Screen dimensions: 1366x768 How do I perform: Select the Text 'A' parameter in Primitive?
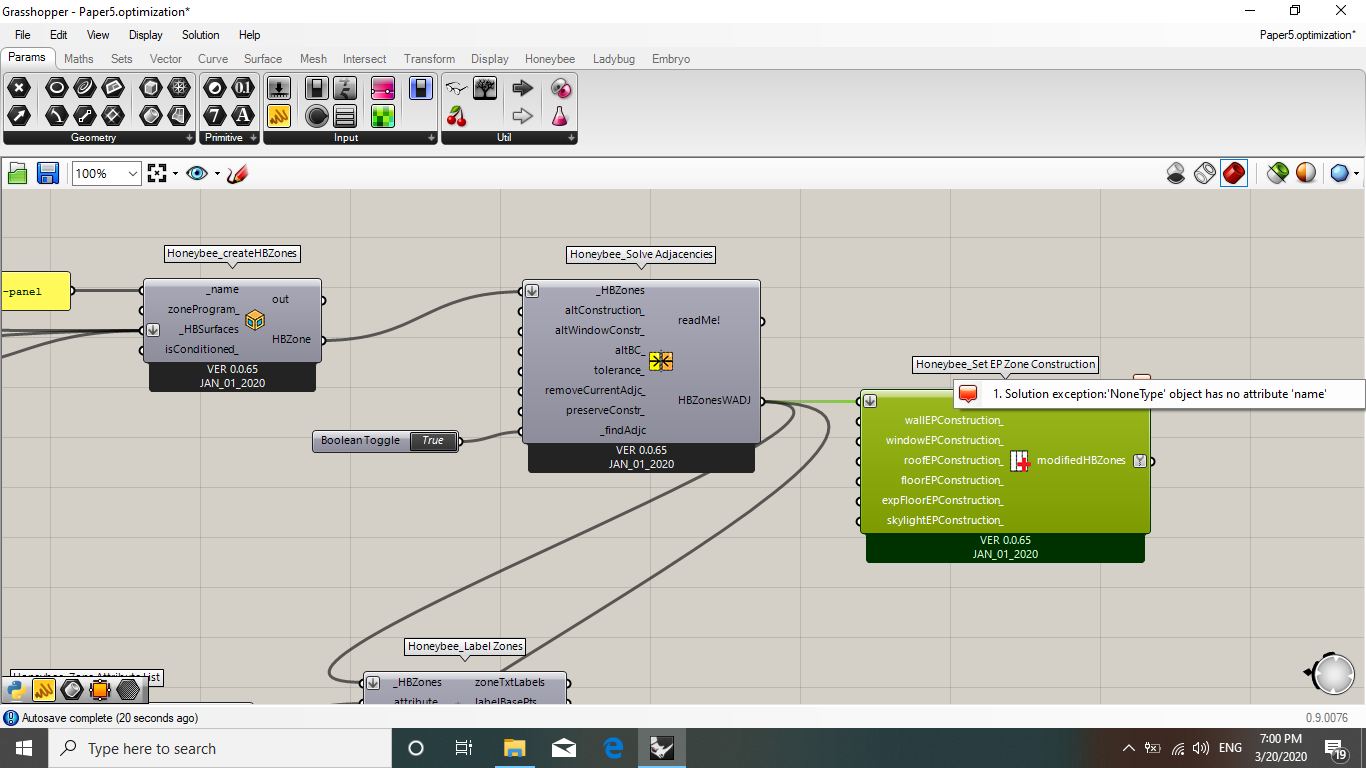pos(243,115)
